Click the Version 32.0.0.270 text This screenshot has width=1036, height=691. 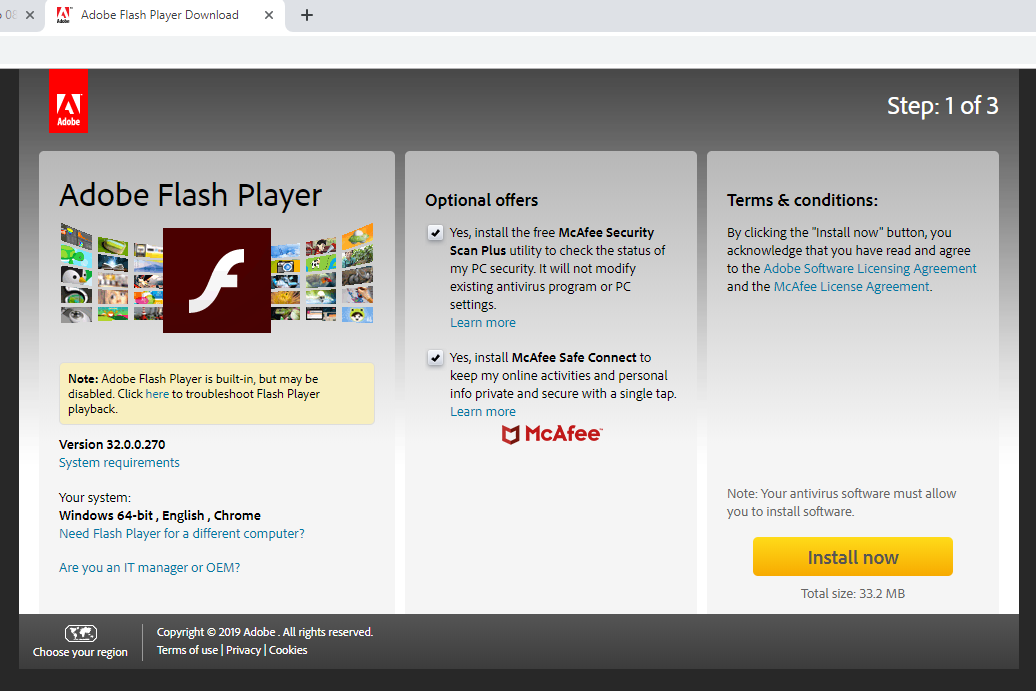[x=112, y=445]
